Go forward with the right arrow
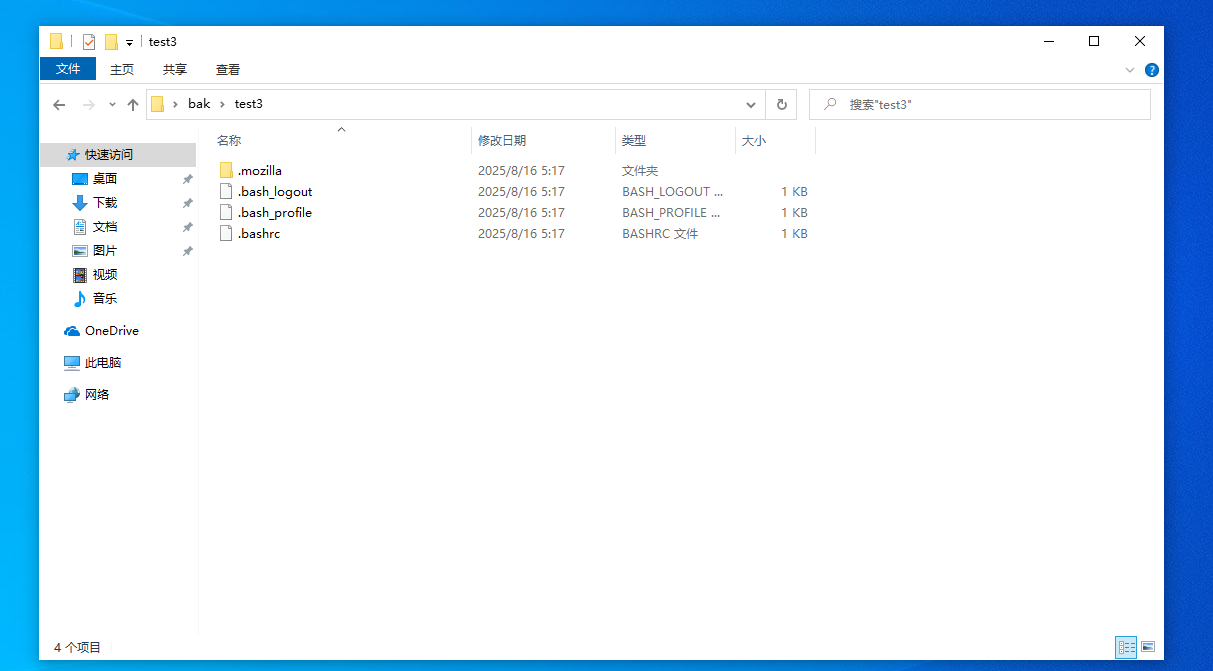This screenshot has height=671, width=1213. pos(89,104)
